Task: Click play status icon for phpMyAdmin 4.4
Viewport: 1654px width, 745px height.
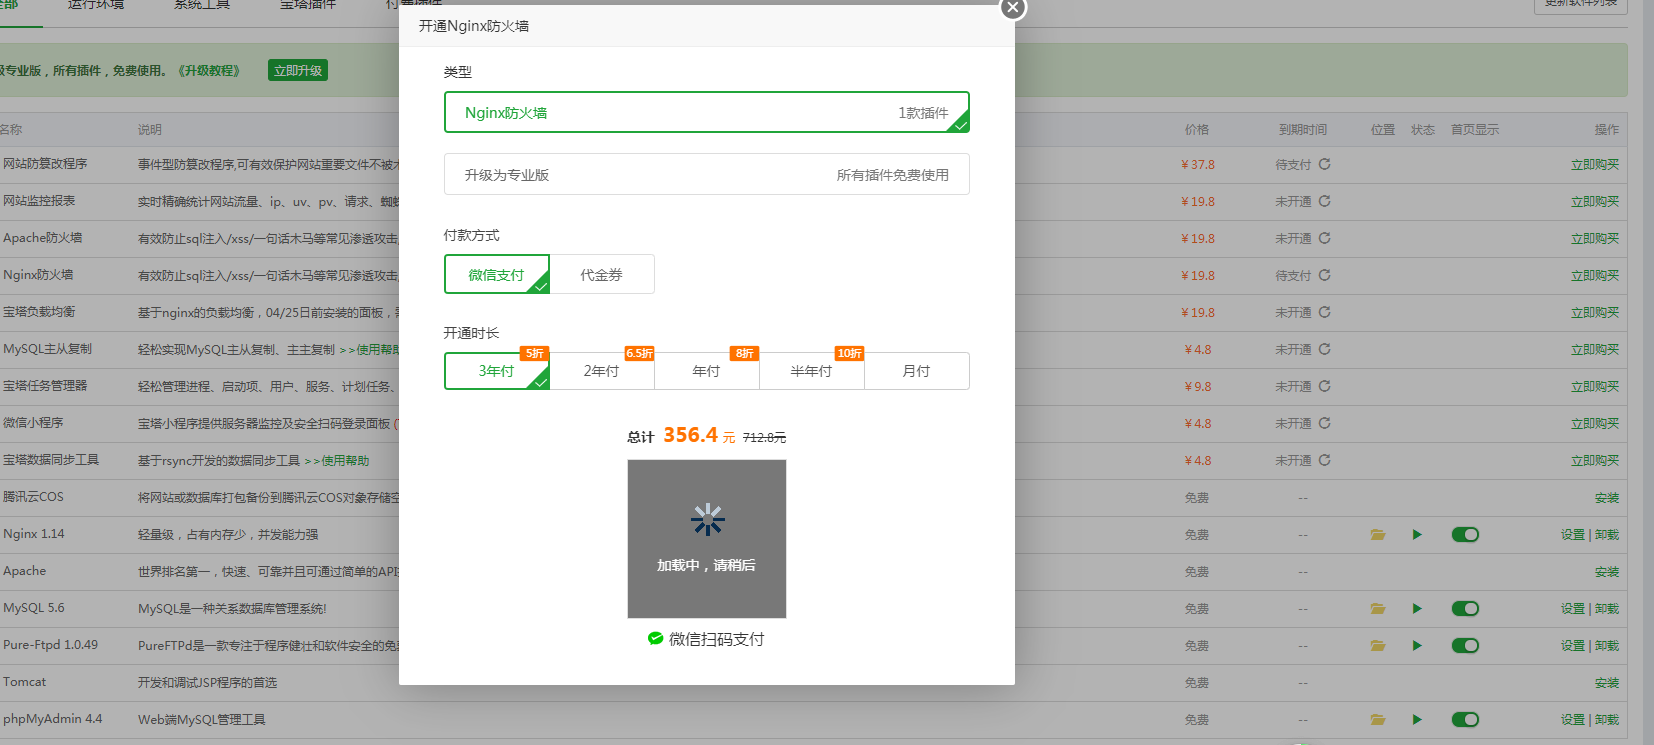Action: coord(1417,720)
